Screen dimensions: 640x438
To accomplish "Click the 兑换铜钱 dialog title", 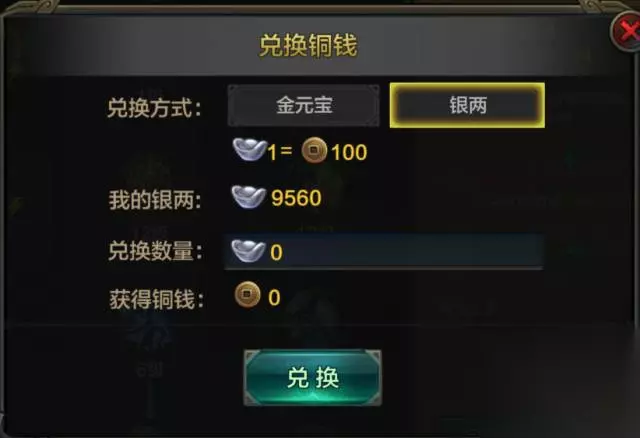I will (x=308, y=45).
